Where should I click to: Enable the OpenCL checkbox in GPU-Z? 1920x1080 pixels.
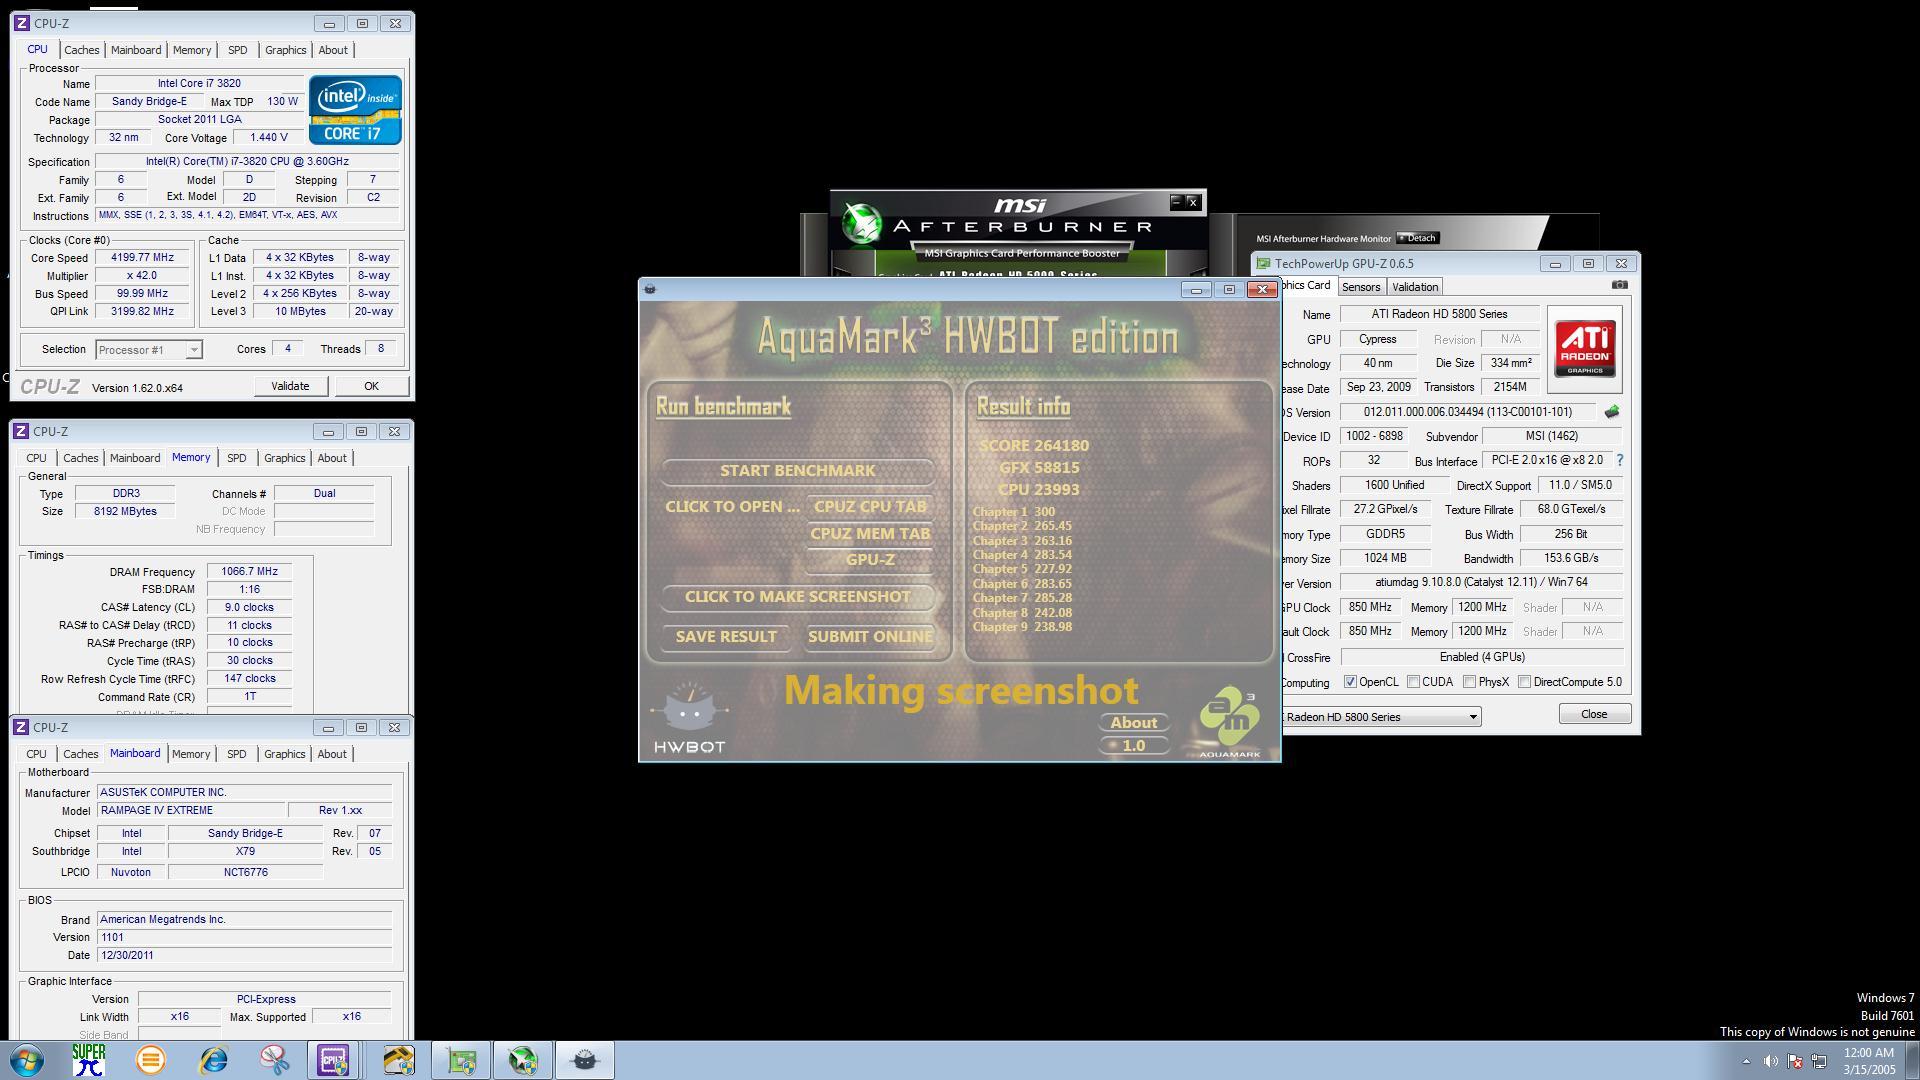(x=1350, y=682)
